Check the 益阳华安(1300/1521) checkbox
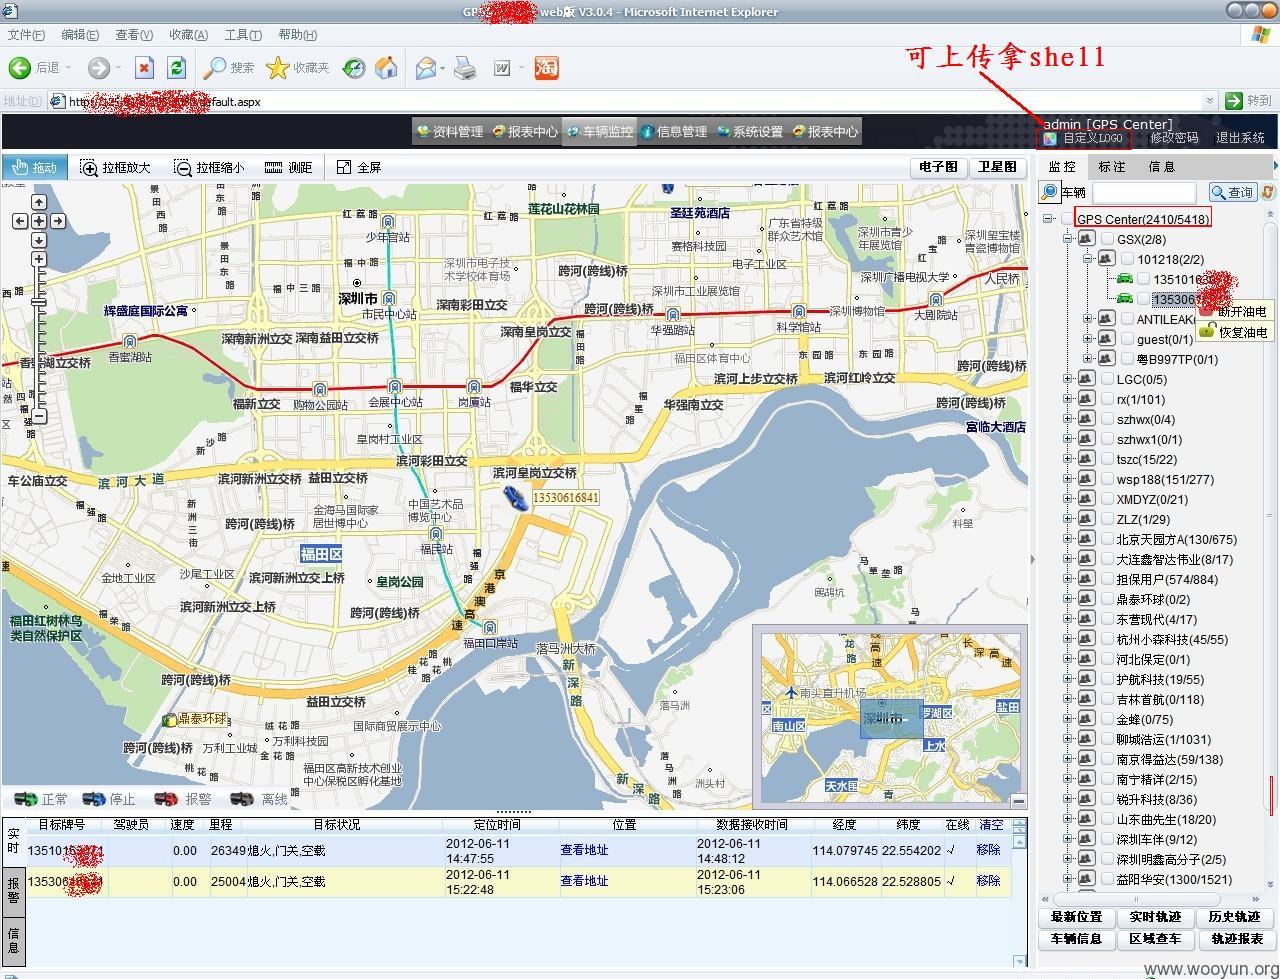 [x=1107, y=879]
